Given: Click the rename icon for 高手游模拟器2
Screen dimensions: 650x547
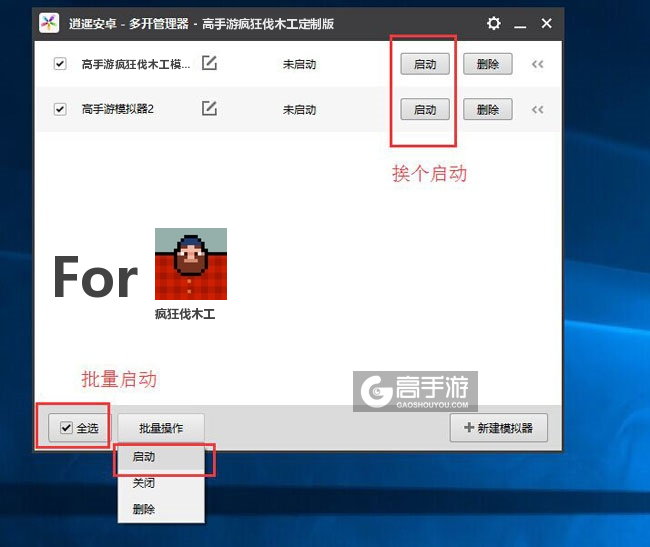Looking at the screenshot, I should [x=209, y=109].
